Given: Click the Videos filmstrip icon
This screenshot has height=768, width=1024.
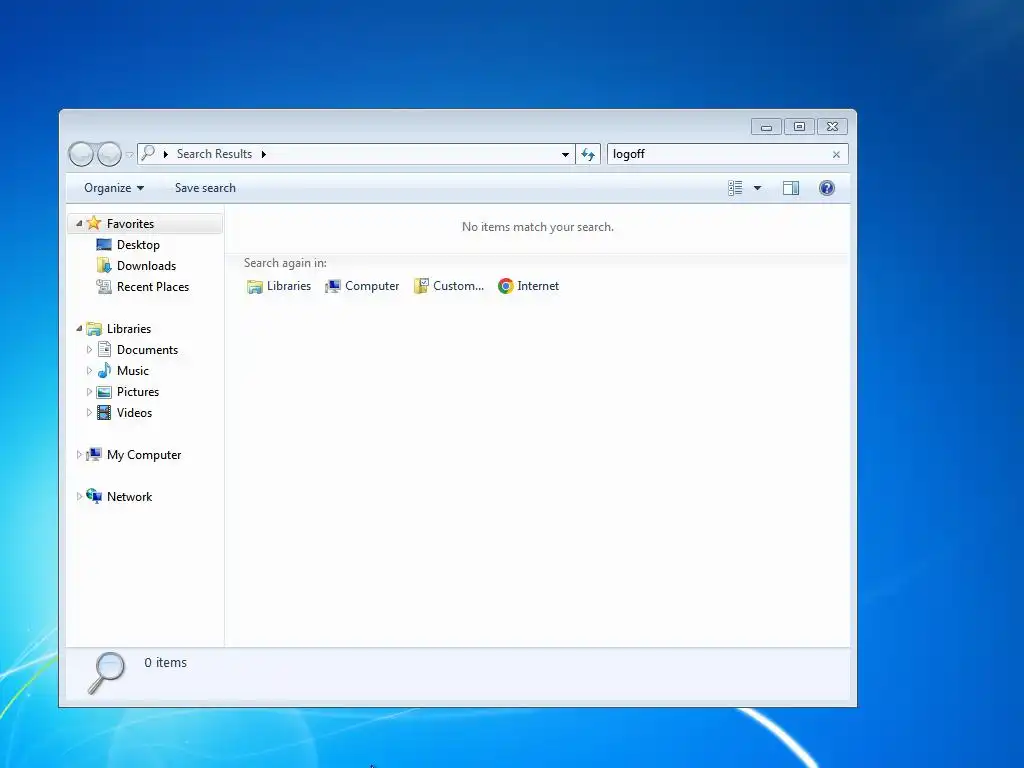Looking at the screenshot, I should coord(104,413).
